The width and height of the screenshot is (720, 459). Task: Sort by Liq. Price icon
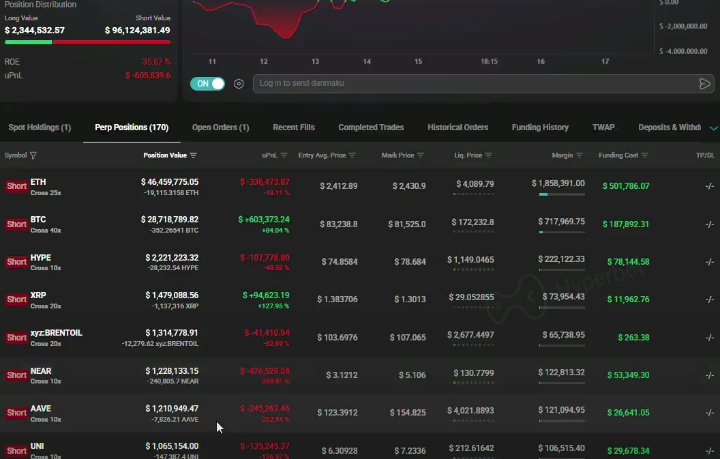(x=488, y=156)
